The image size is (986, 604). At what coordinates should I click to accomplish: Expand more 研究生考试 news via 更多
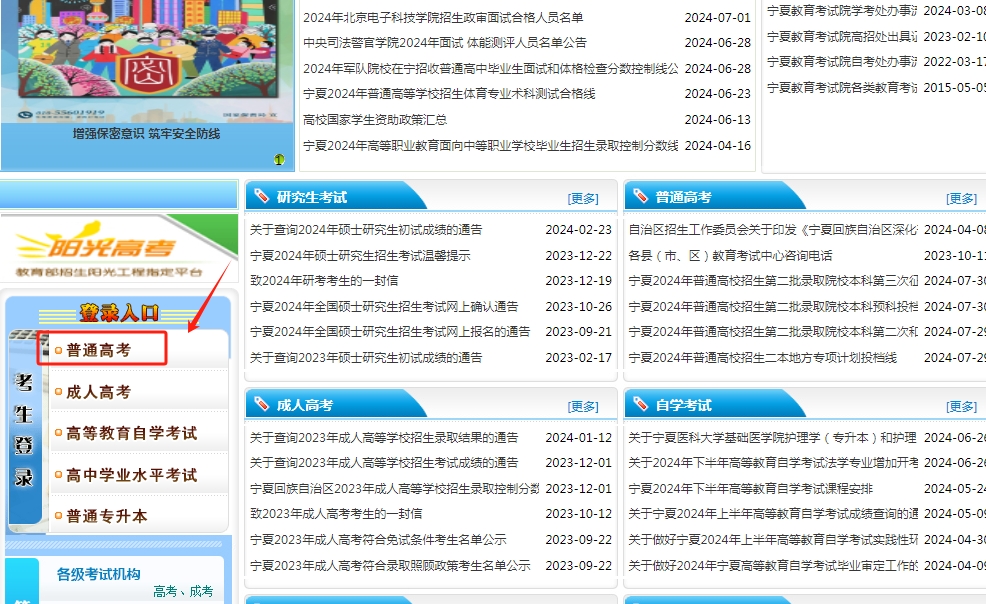click(583, 198)
